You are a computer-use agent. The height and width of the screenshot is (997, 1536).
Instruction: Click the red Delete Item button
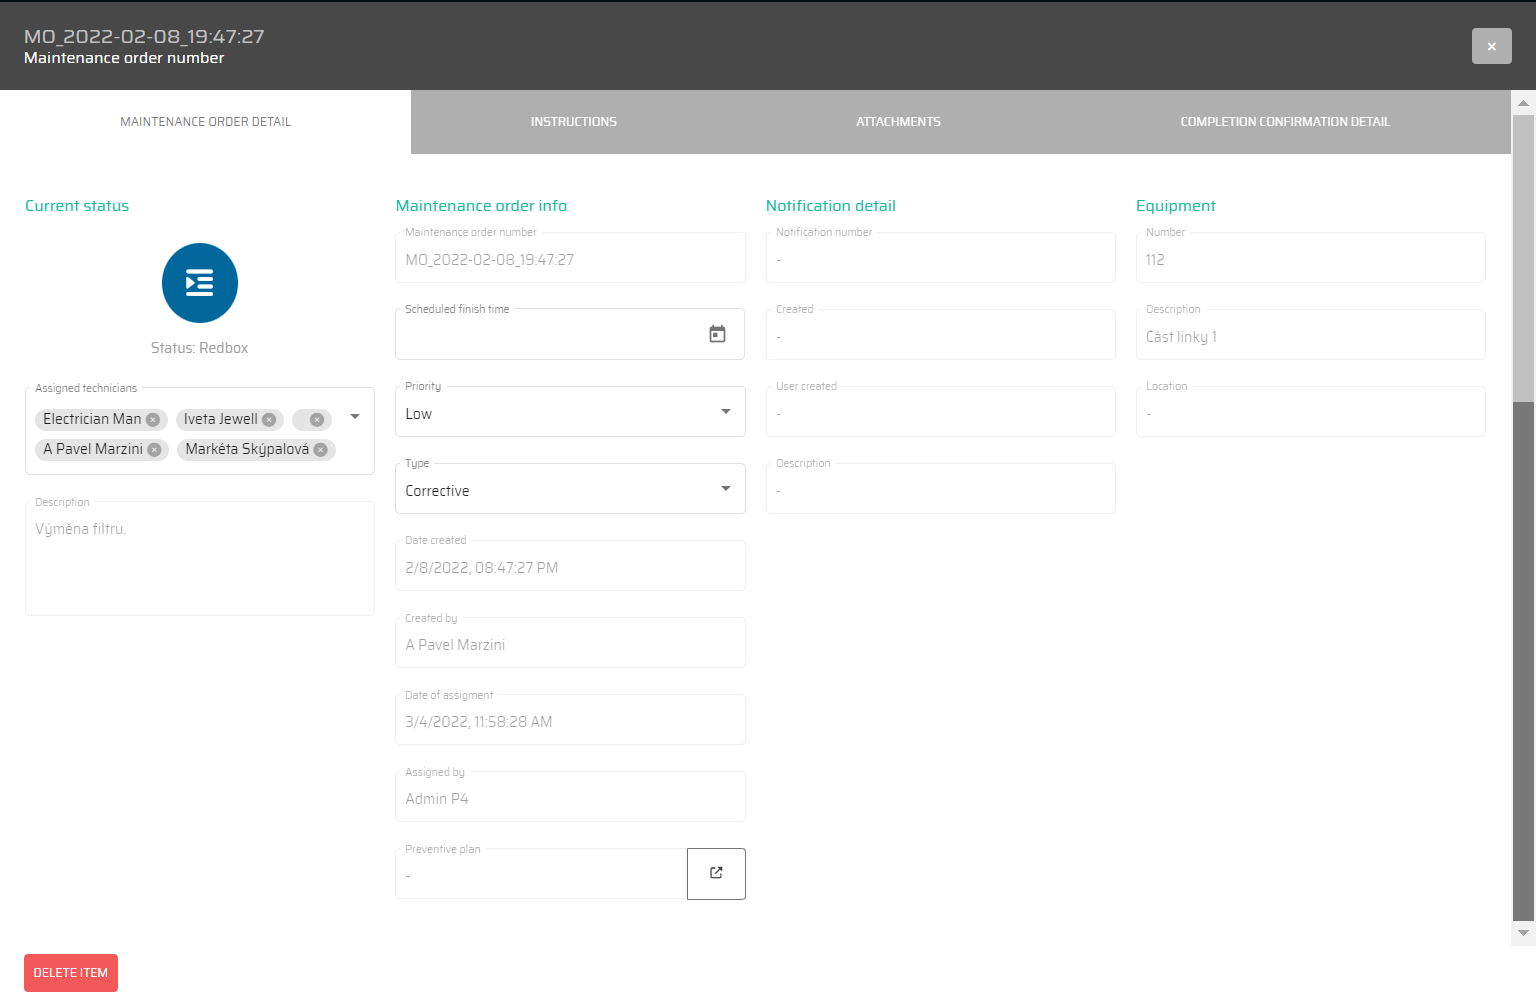71,973
